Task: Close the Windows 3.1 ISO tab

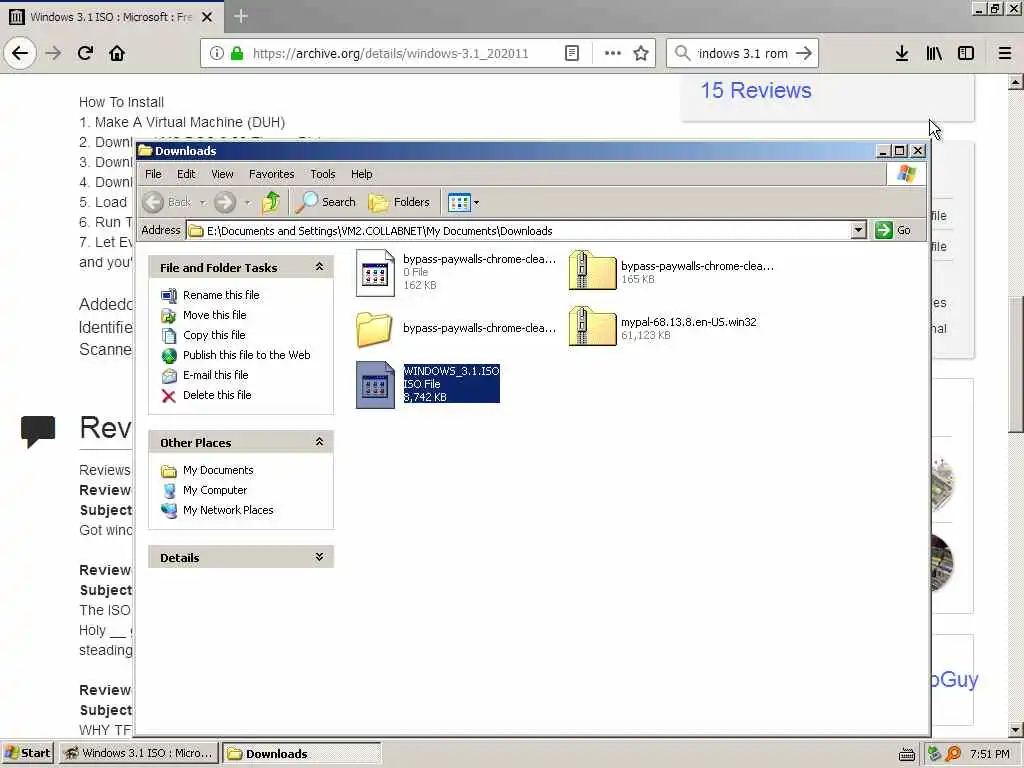Action: click(207, 17)
